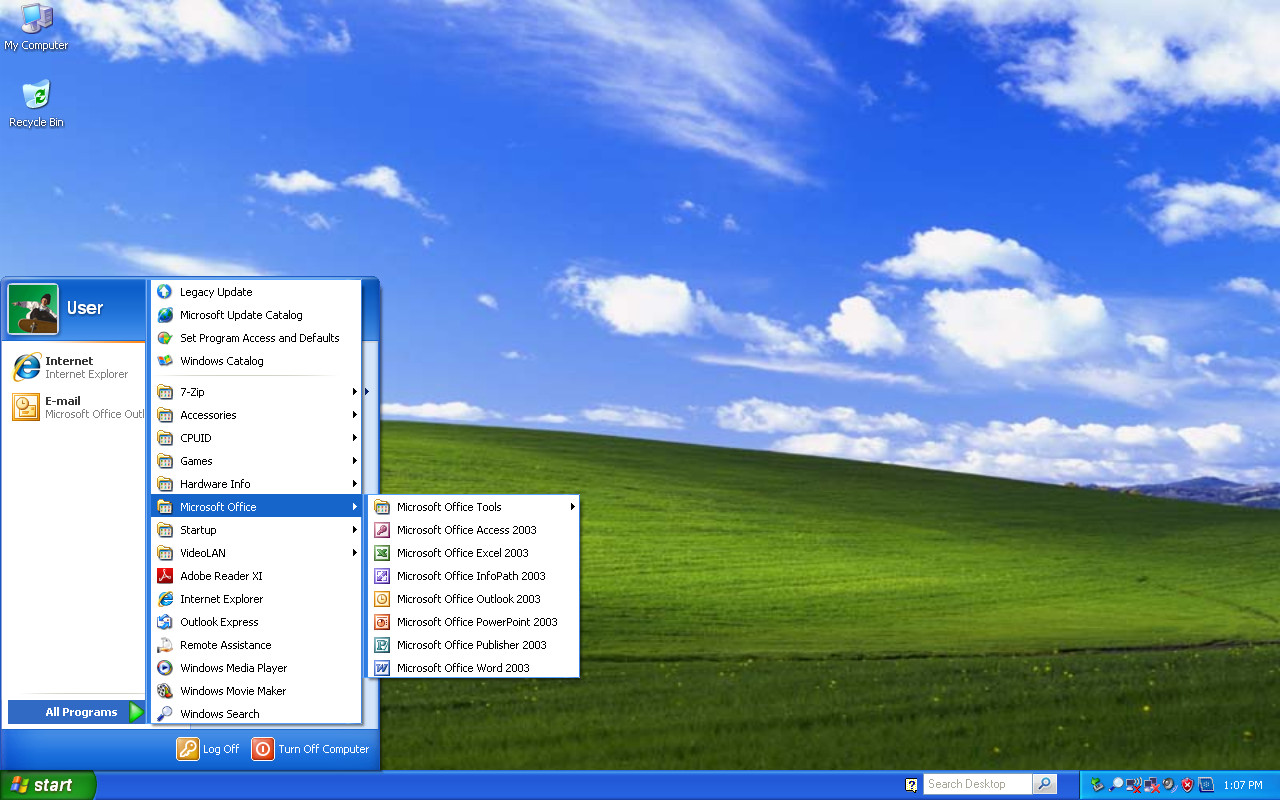Expand the Games submenu arrow
This screenshot has width=1280, height=800.
355,461
